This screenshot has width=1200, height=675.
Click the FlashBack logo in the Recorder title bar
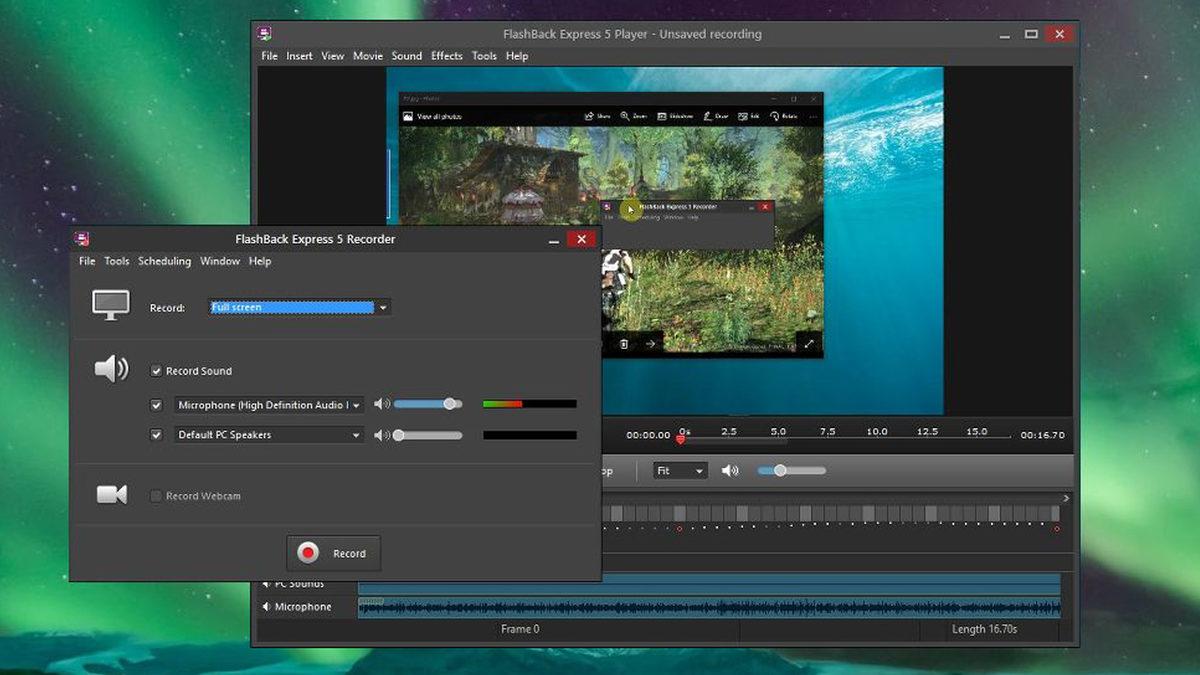coord(81,239)
